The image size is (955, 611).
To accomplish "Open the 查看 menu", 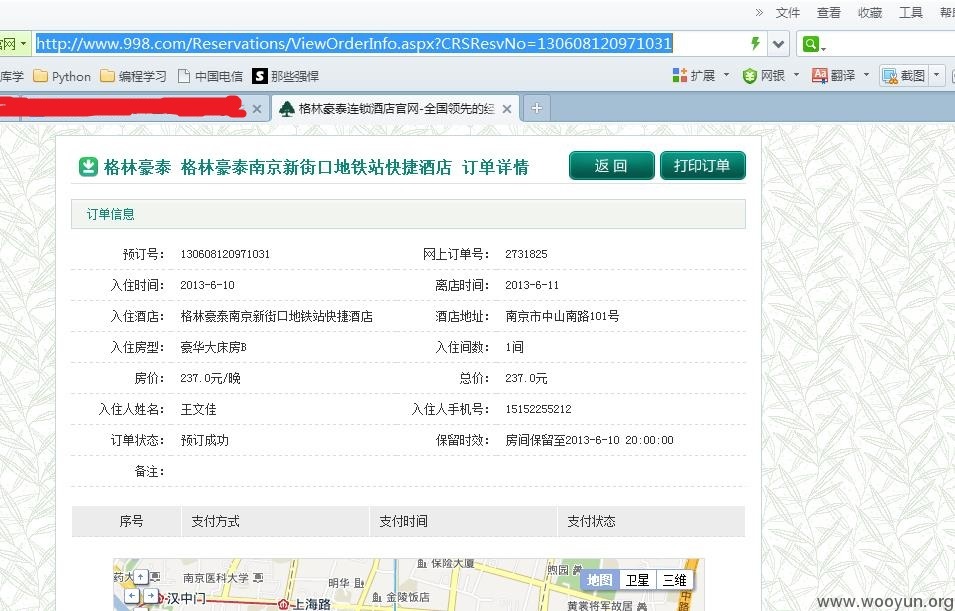I will (x=828, y=13).
